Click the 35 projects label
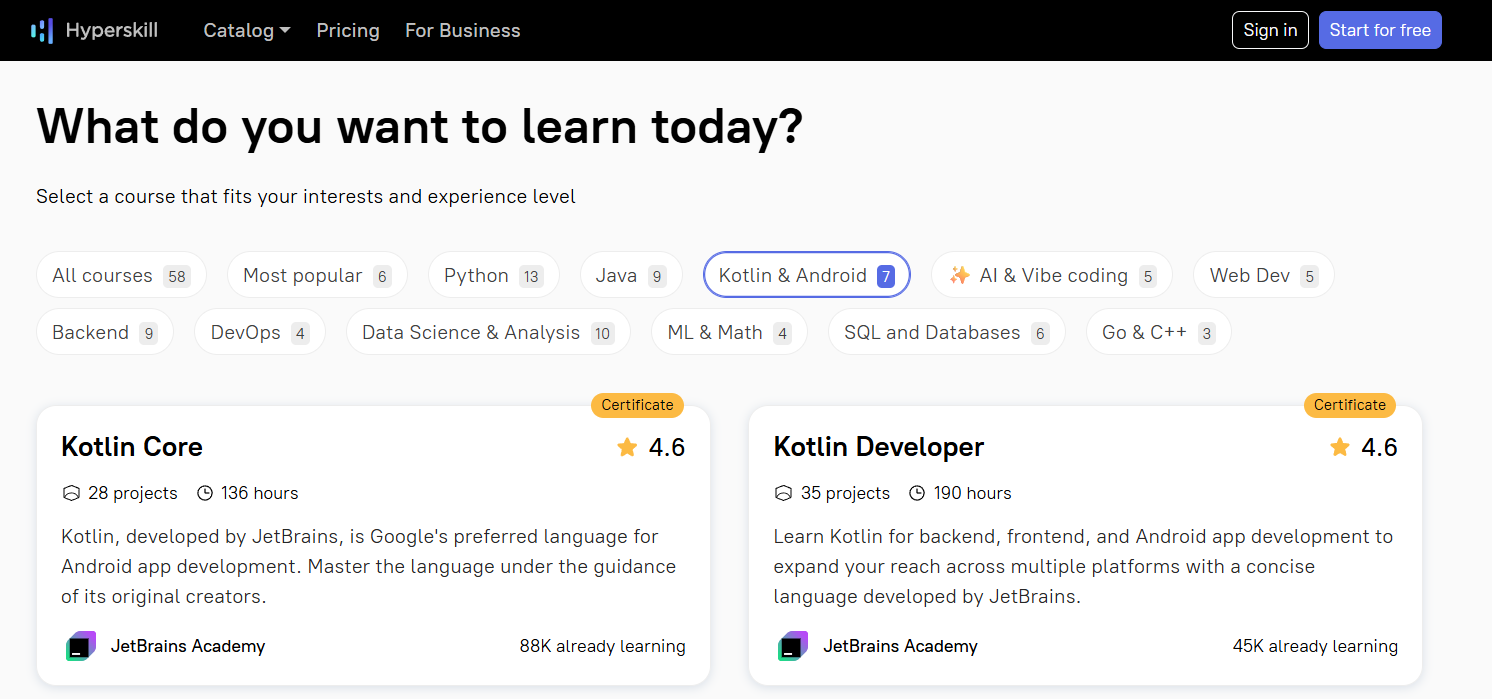Image resolution: width=1492 pixels, height=699 pixels. tap(846, 493)
